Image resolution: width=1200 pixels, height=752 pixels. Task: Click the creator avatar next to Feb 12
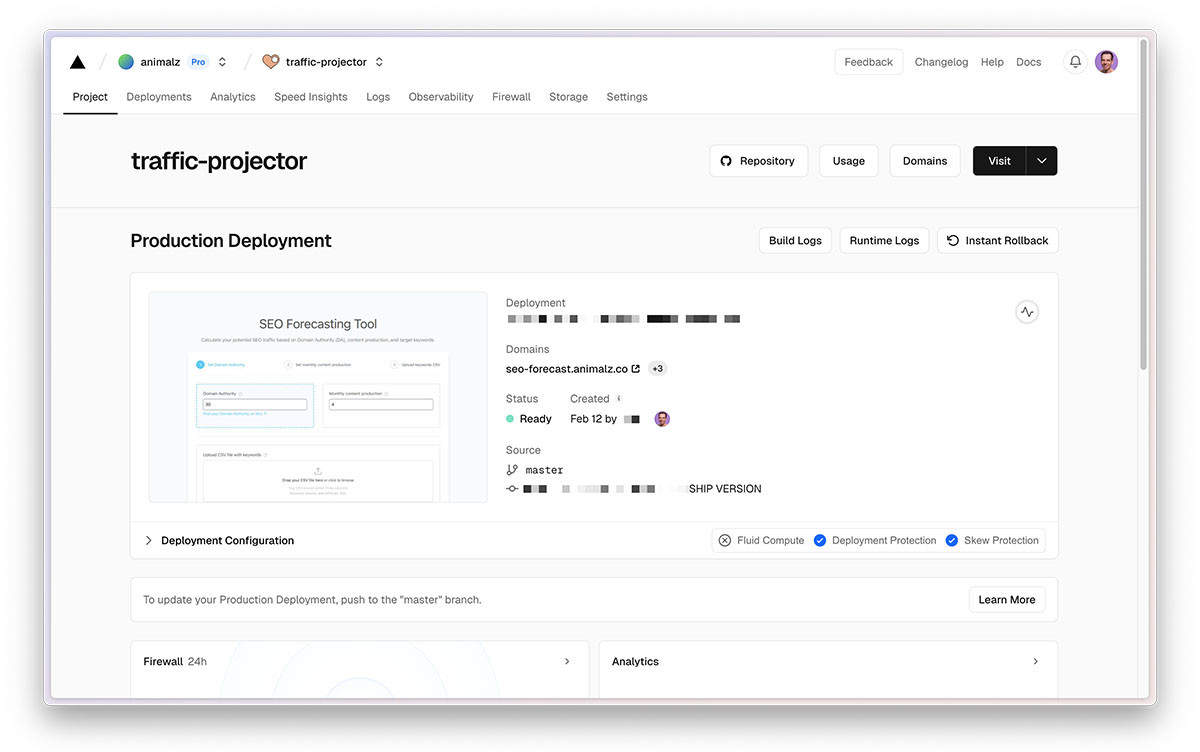pyautogui.click(x=662, y=419)
